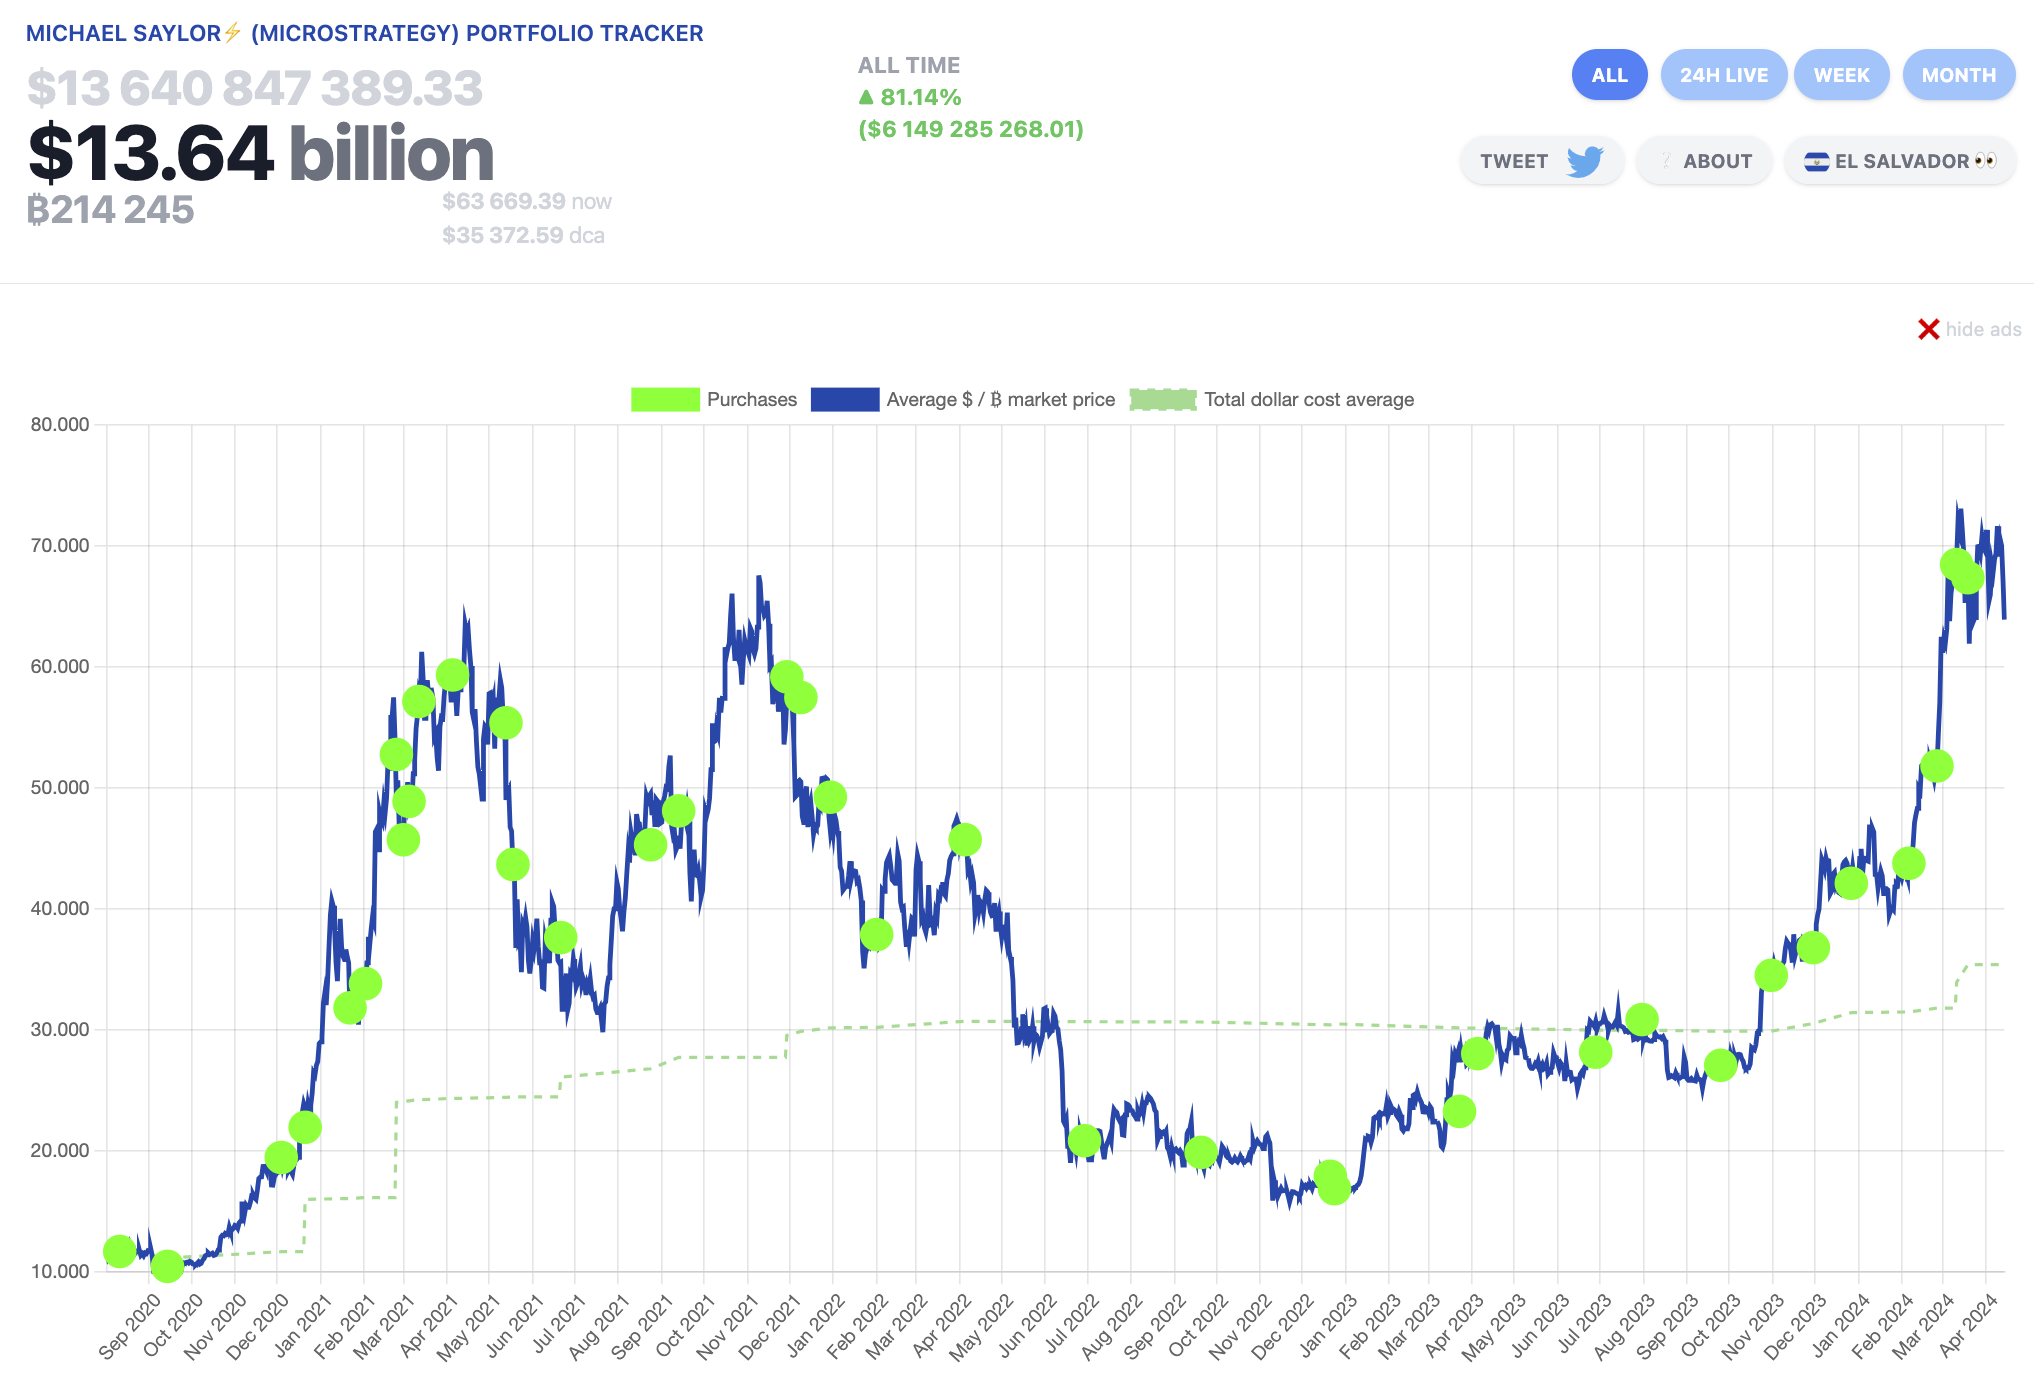Click the $13.64 billion headline value
Screen dimensions: 2034x1374
coord(261,153)
